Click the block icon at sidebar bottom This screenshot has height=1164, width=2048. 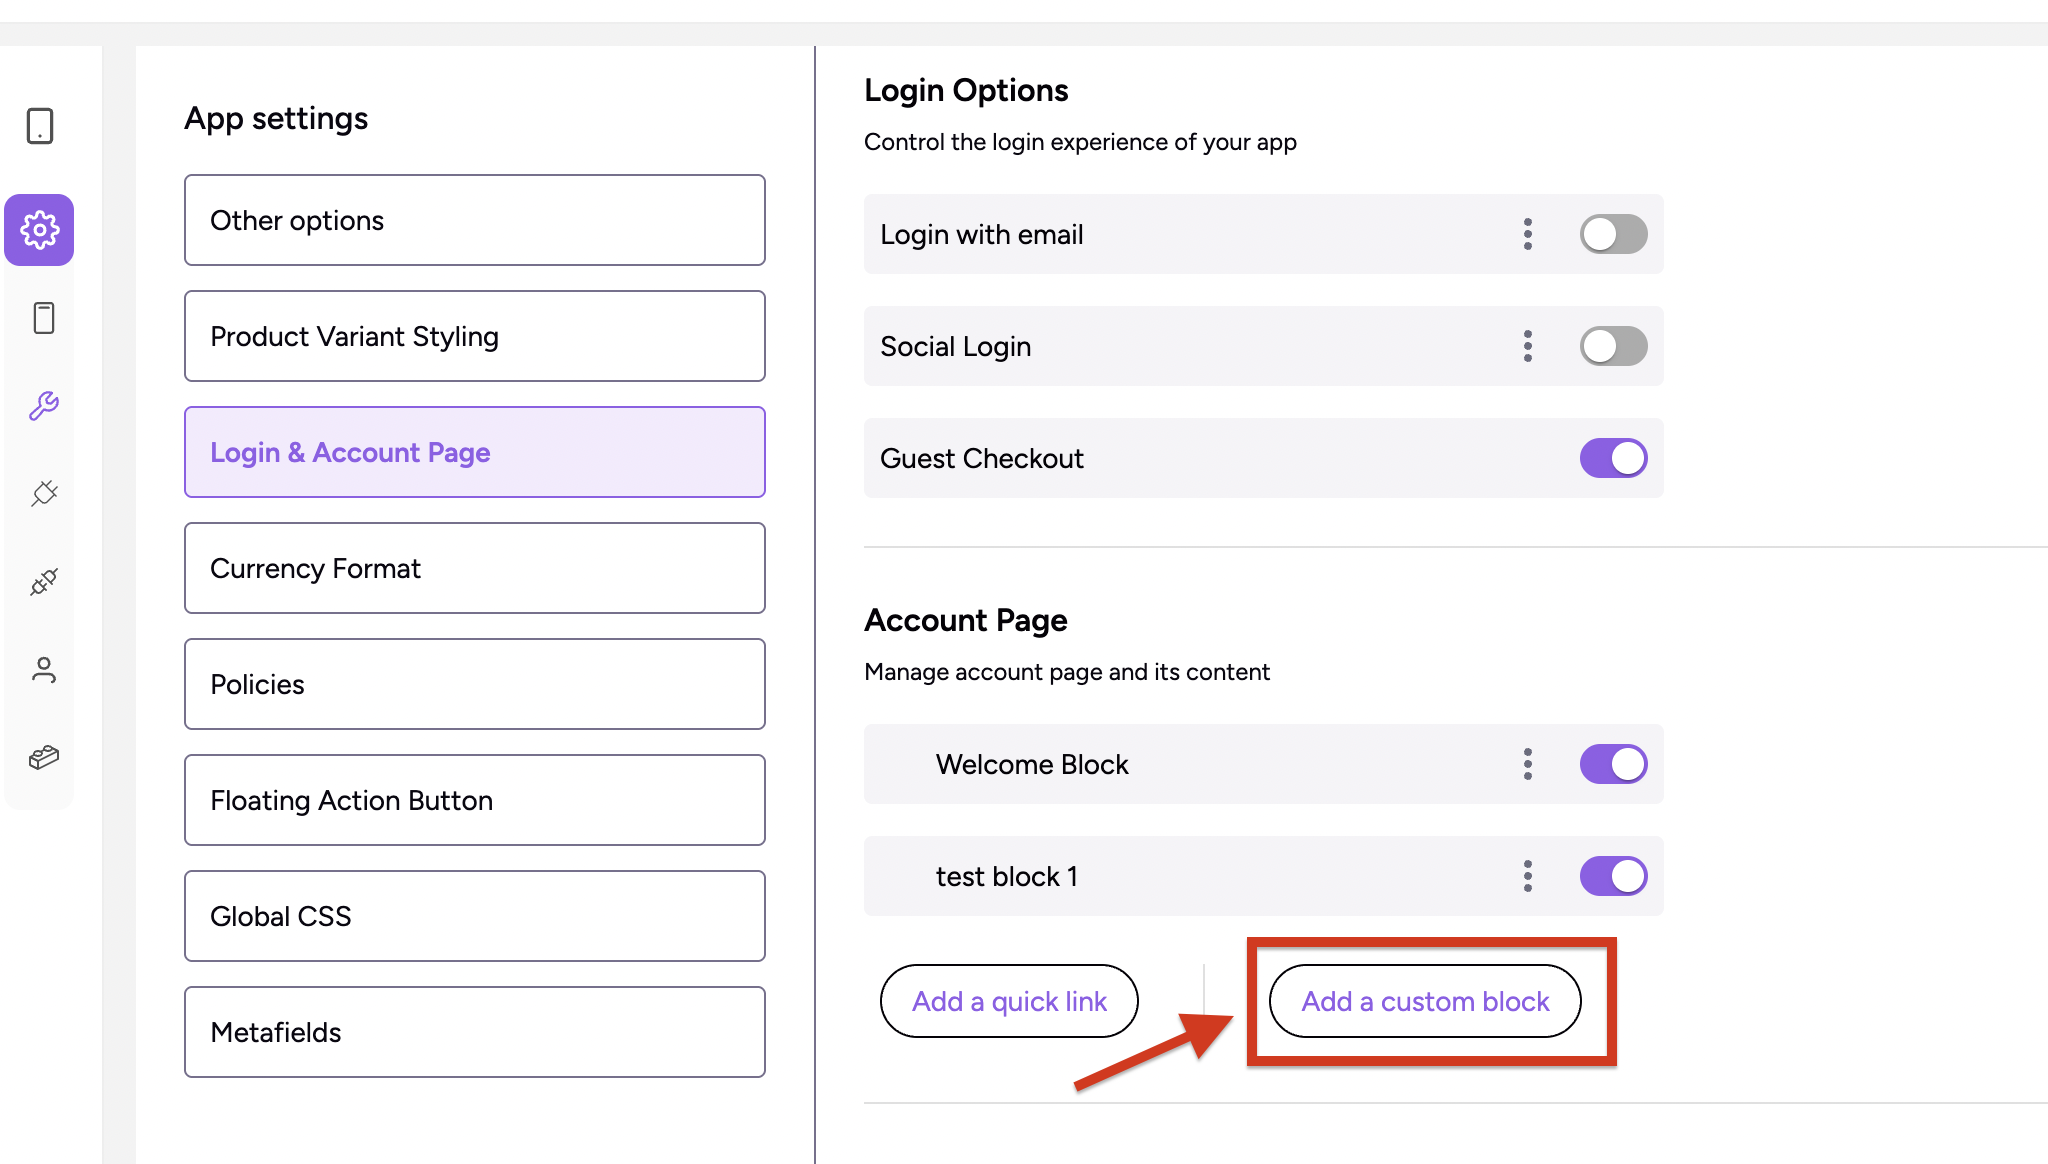pos(44,757)
